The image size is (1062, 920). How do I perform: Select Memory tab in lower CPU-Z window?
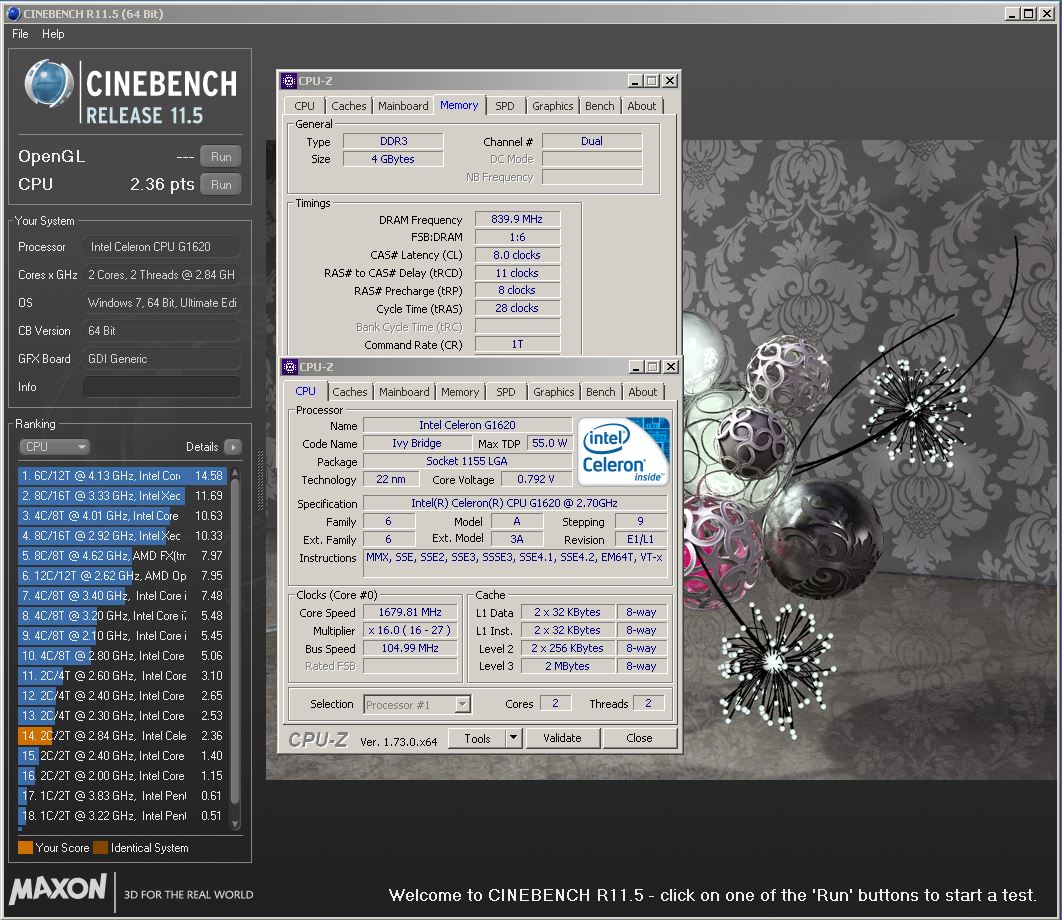point(460,392)
